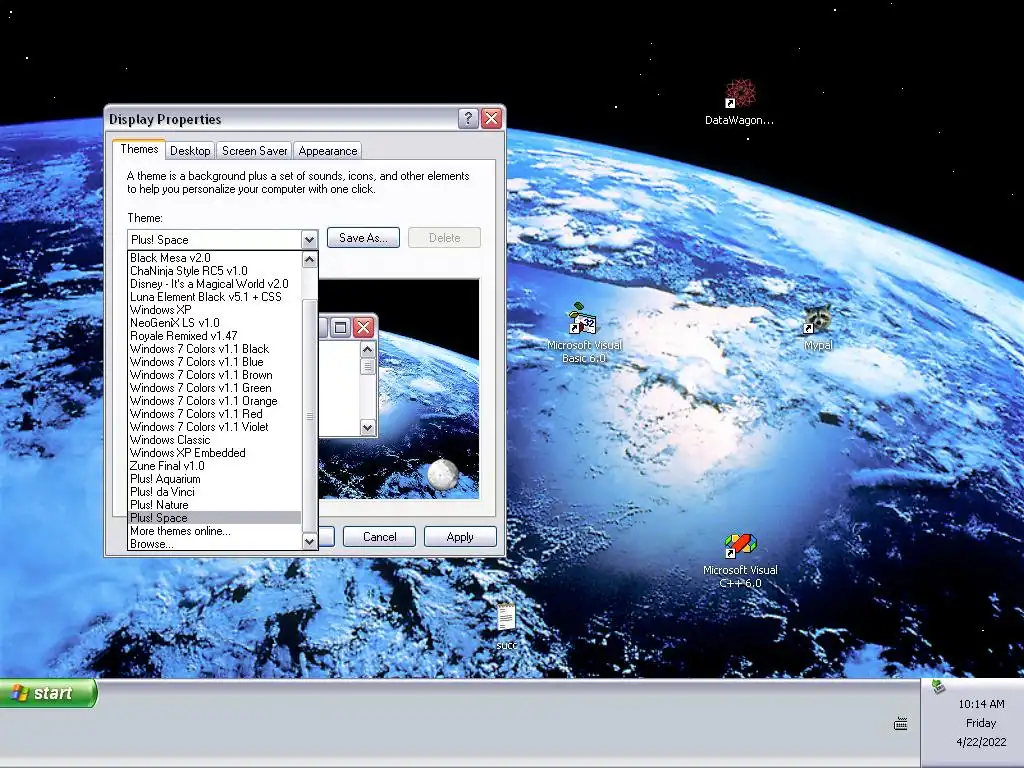Image resolution: width=1024 pixels, height=768 pixels.
Task: Click the Cancel button
Action: (x=379, y=537)
